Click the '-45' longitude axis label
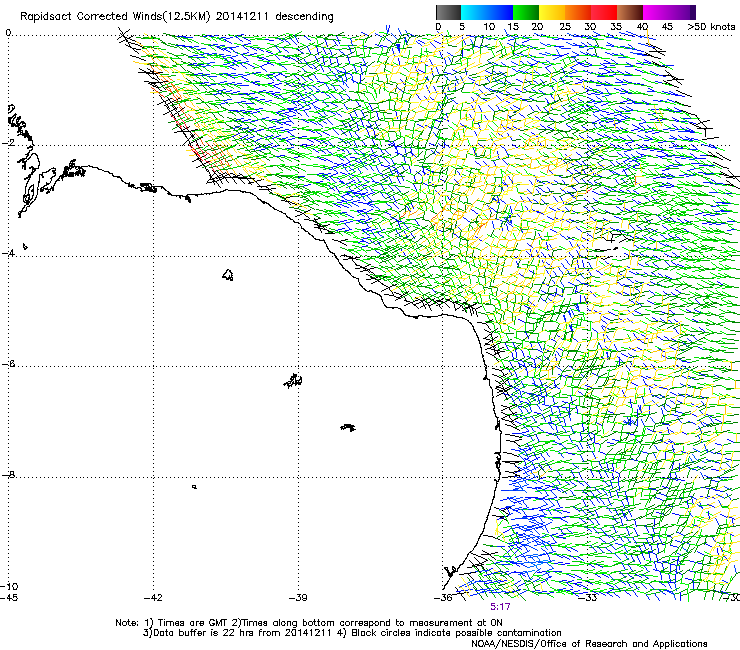This screenshot has height=650, width=740. (9, 598)
